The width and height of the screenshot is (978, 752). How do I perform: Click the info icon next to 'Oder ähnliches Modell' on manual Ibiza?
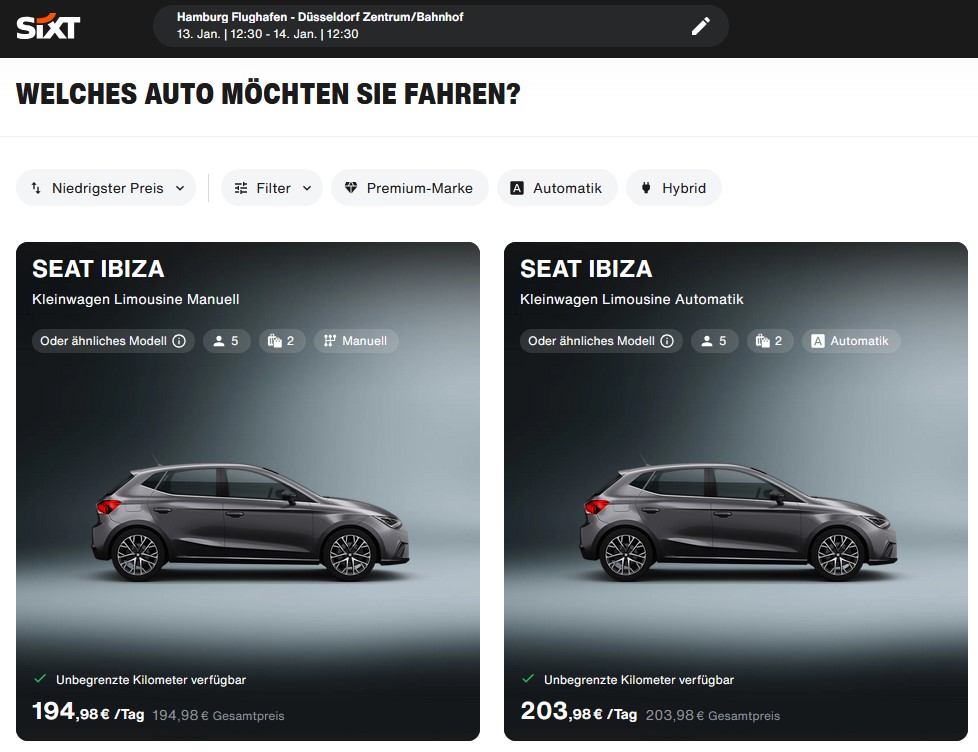click(x=178, y=340)
